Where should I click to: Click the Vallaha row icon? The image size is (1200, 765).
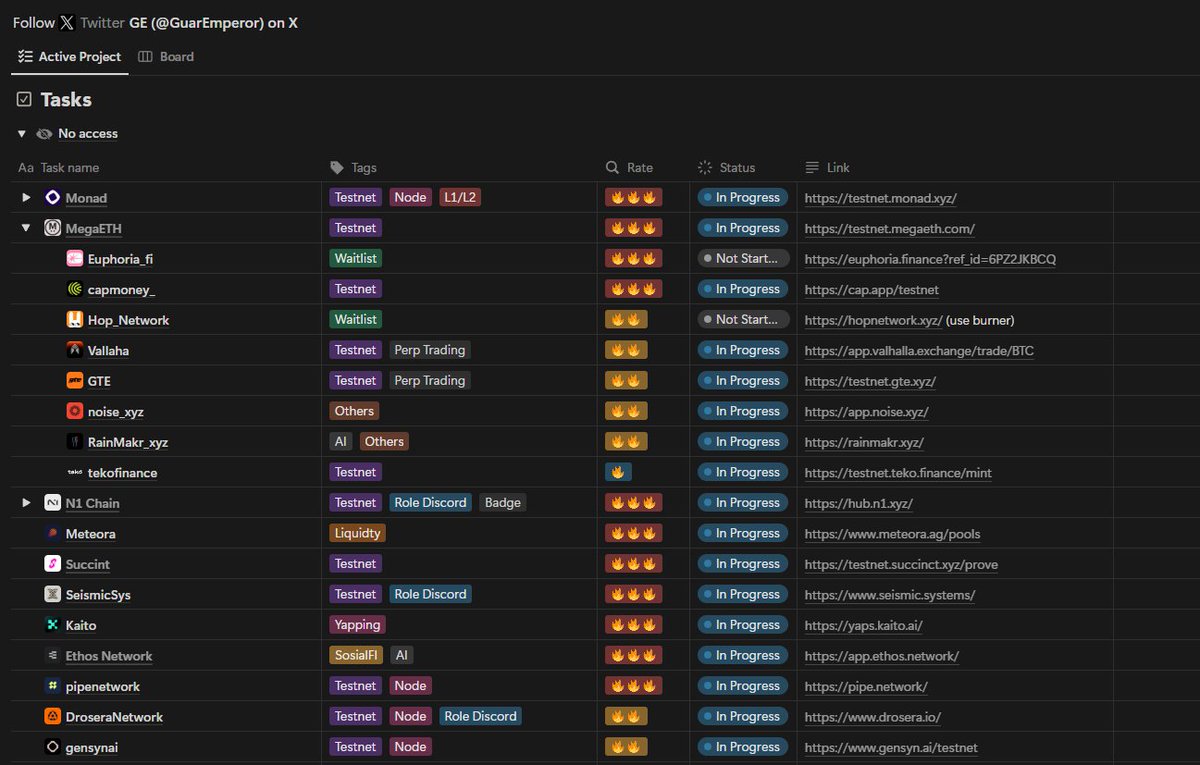click(75, 350)
